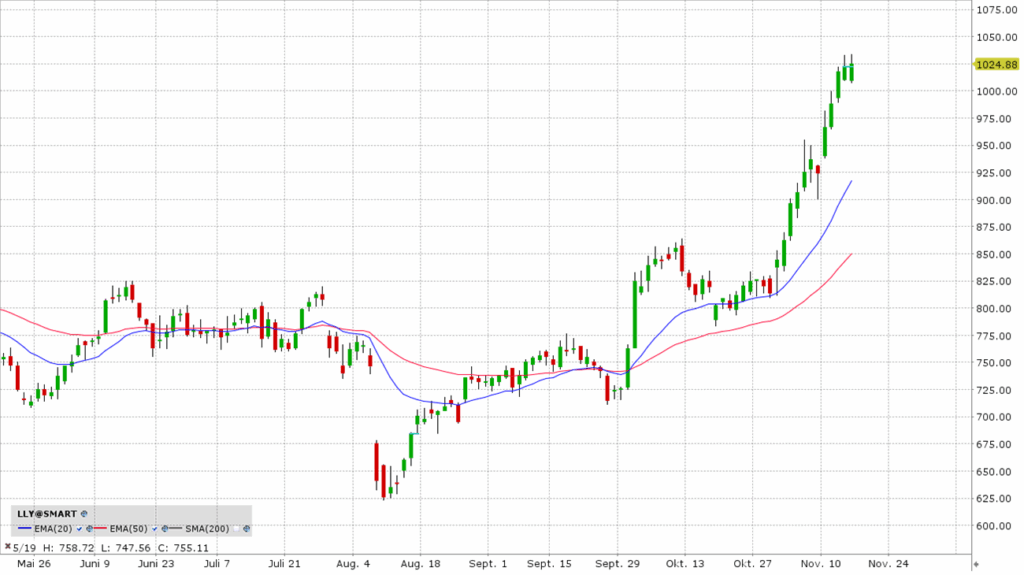The height and width of the screenshot is (575, 1024).
Task: Click the globe icon next to EMA(50)
Action: tap(165, 529)
